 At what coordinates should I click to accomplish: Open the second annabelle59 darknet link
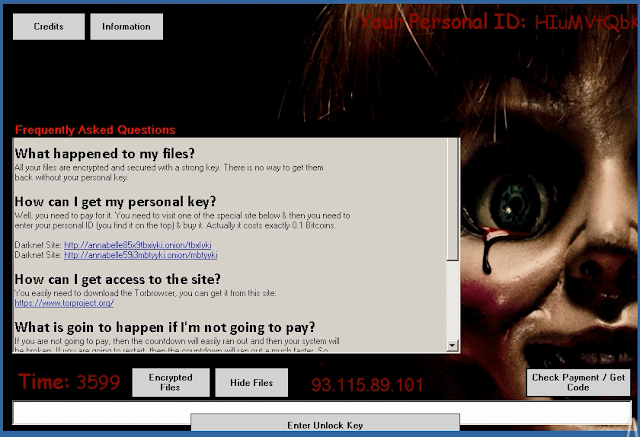point(140,255)
